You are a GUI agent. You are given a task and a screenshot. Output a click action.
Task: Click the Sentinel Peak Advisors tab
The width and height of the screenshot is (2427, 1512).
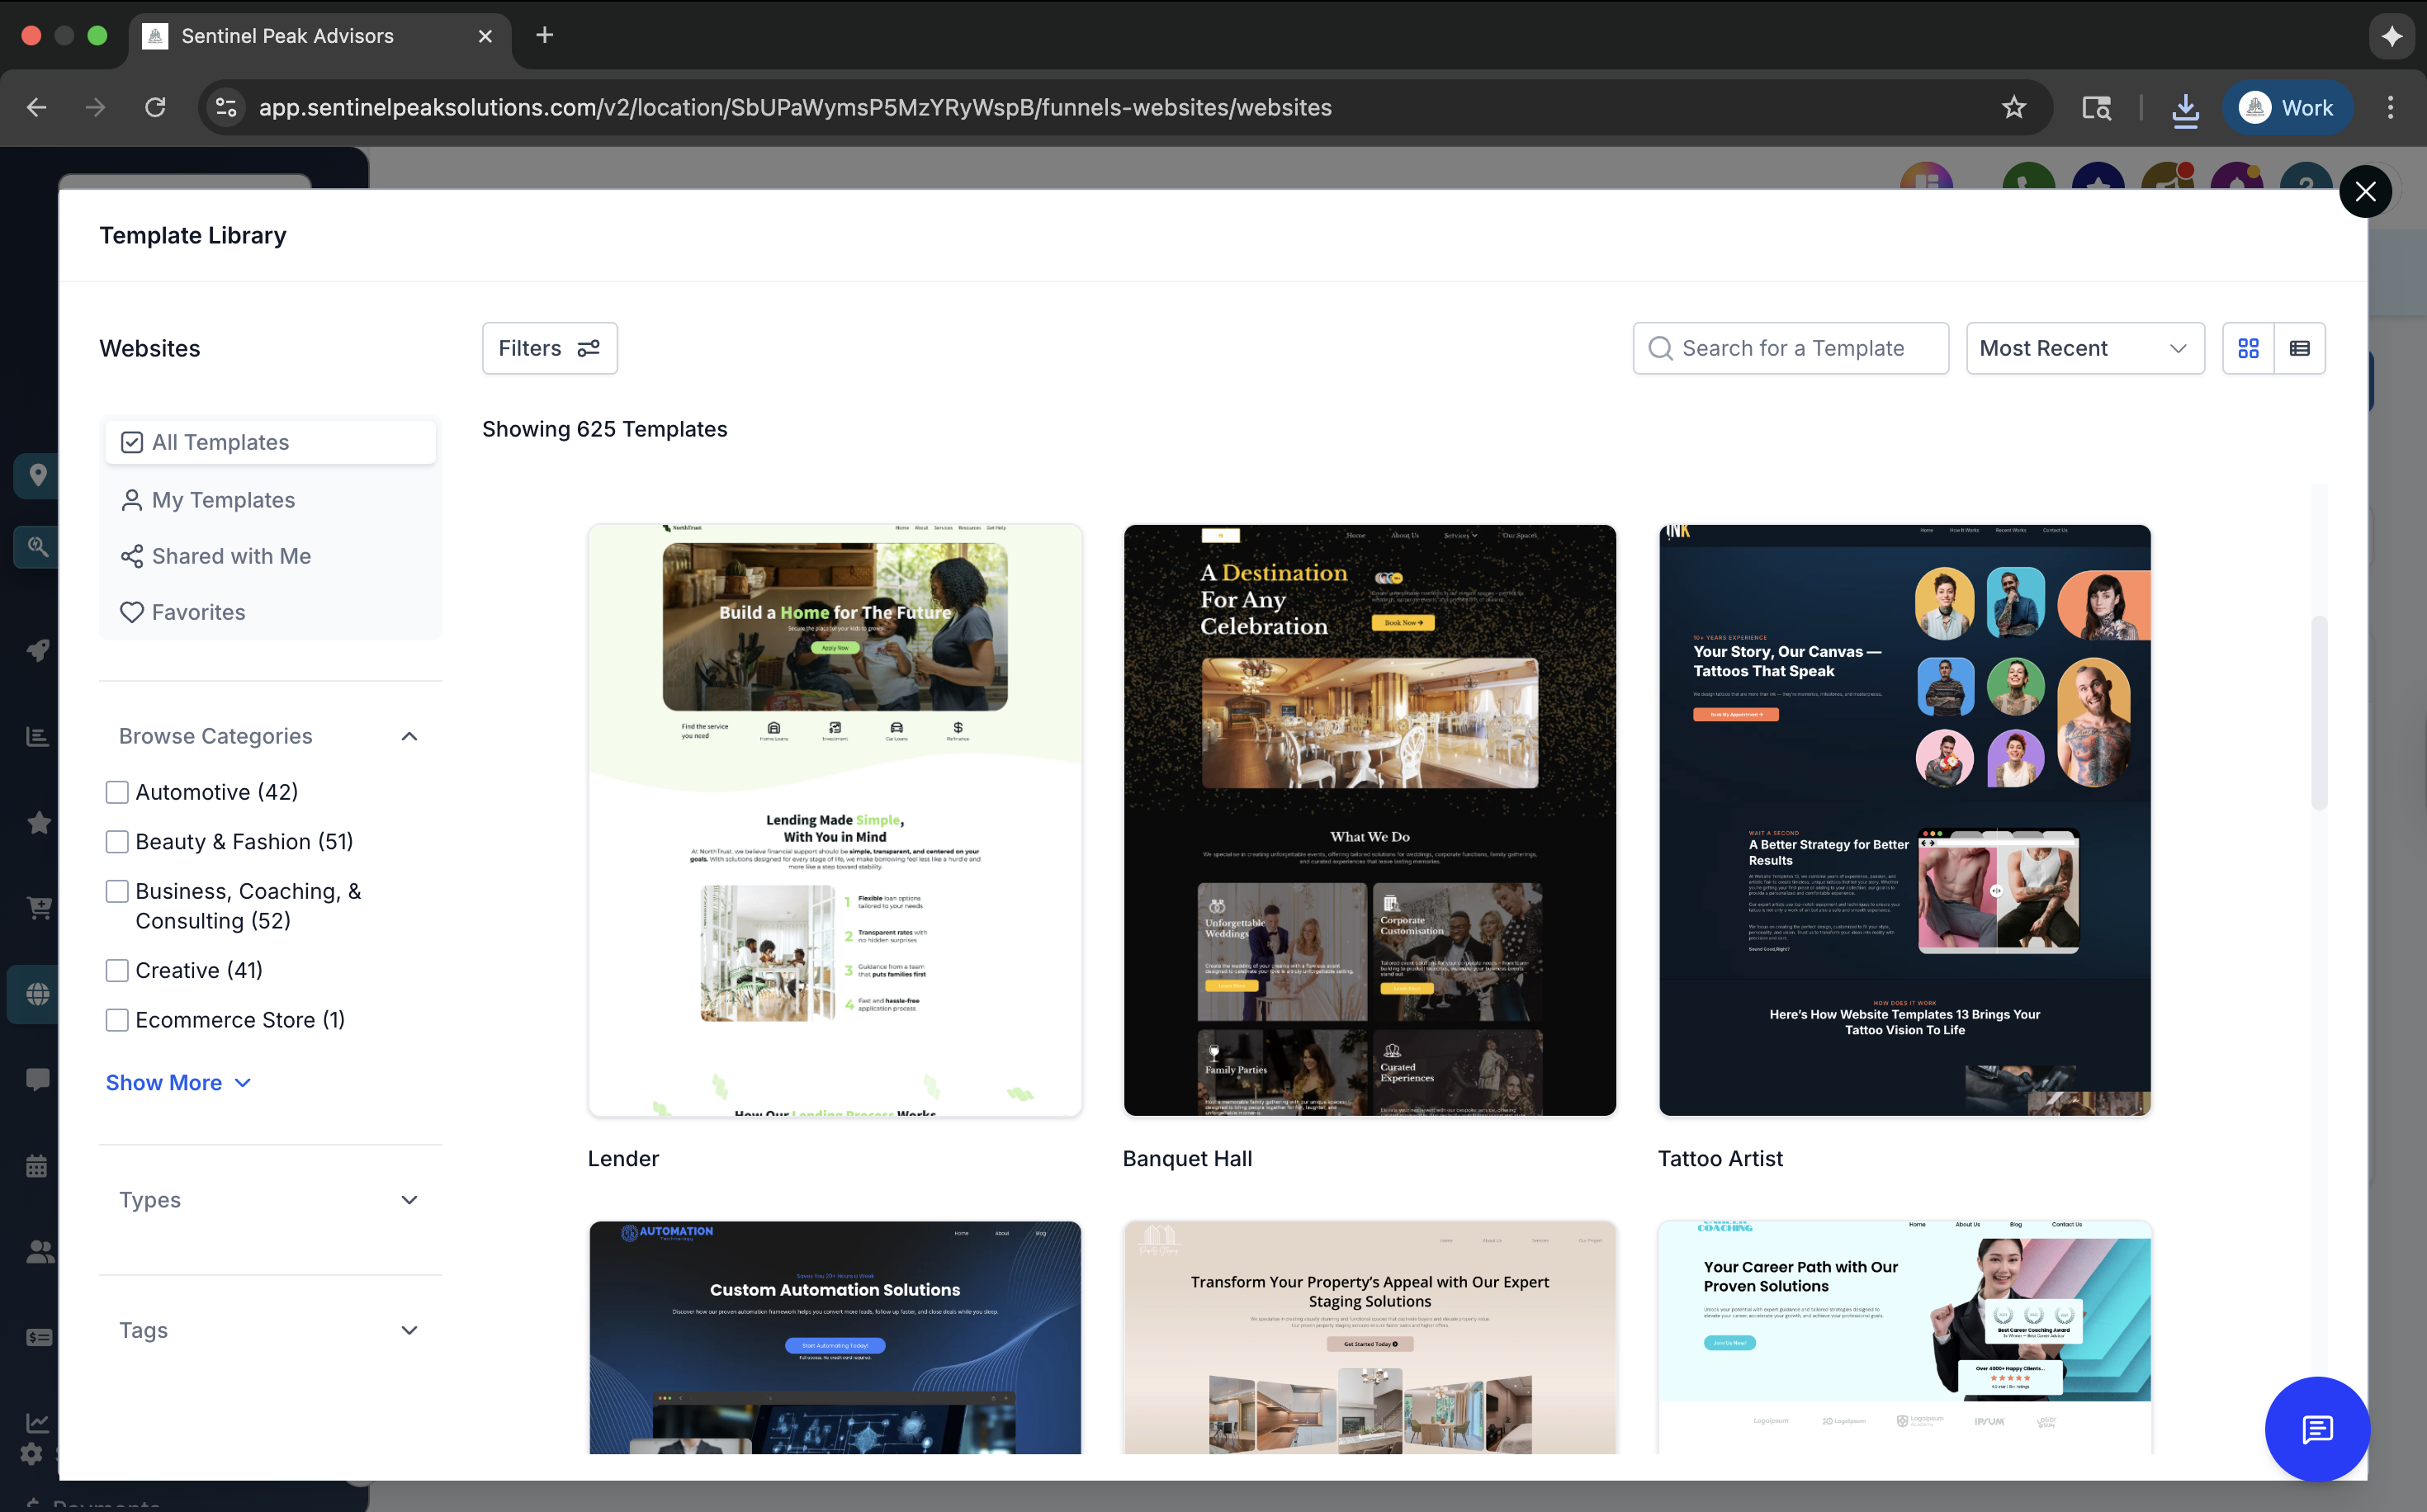pyautogui.click(x=320, y=36)
